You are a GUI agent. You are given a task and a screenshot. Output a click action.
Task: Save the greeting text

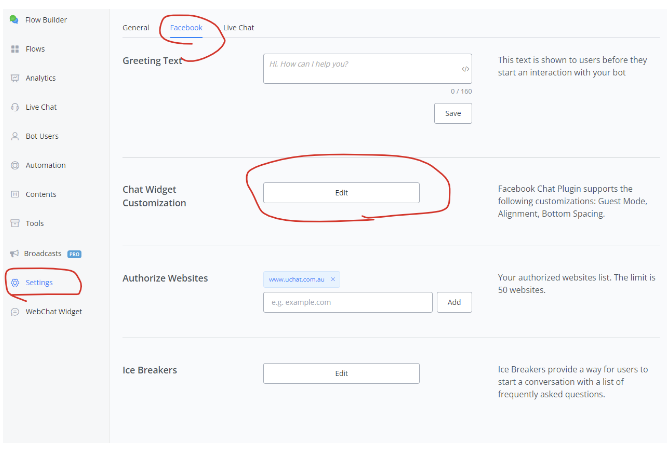(453, 114)
